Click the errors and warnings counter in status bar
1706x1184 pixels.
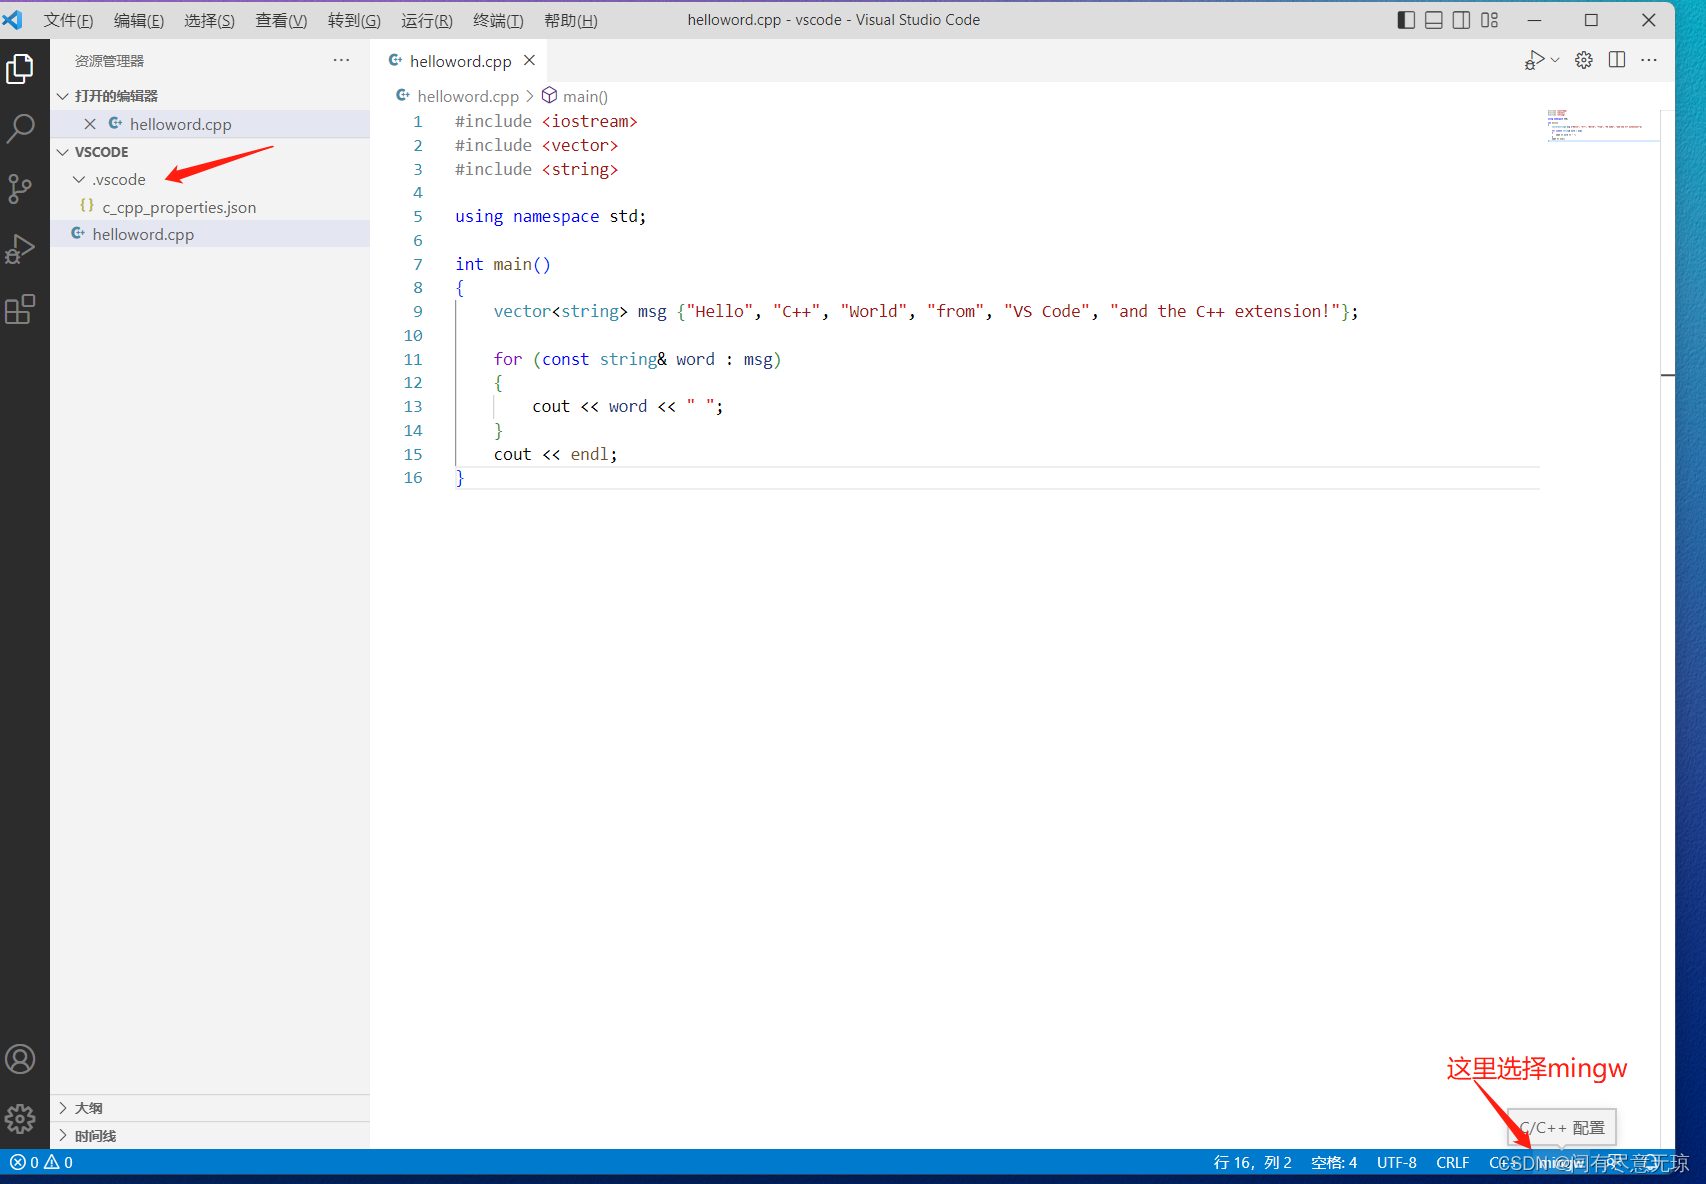[40, 1162]
